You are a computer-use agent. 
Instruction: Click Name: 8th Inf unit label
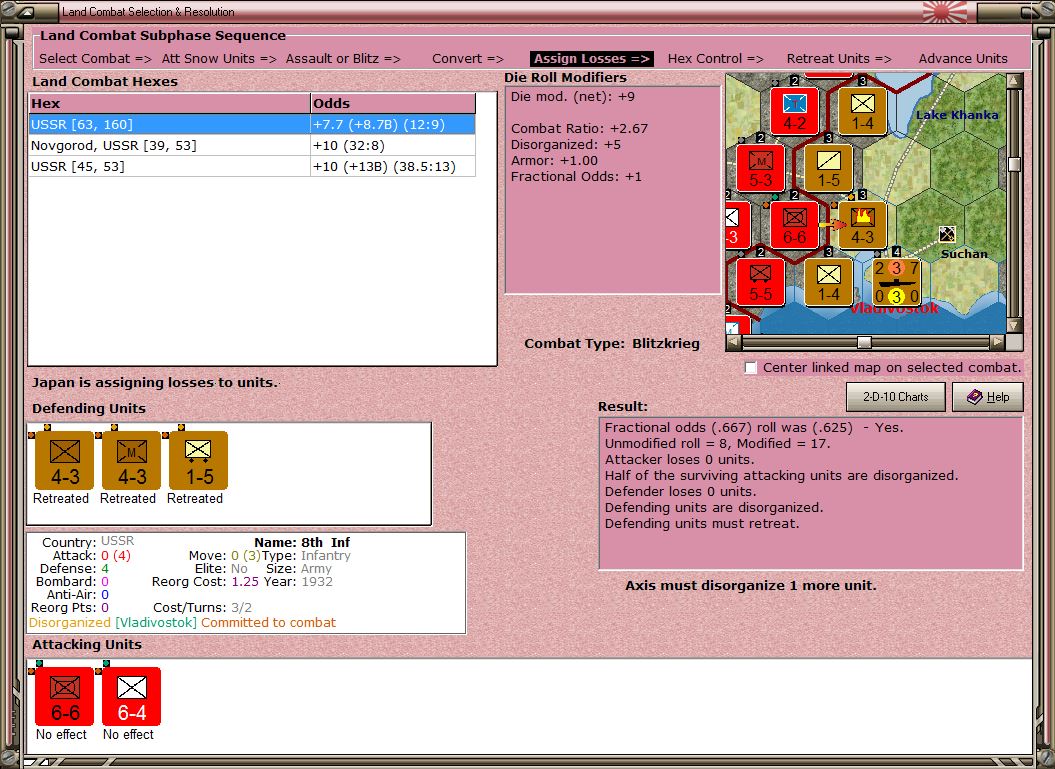tap(302, 542)
